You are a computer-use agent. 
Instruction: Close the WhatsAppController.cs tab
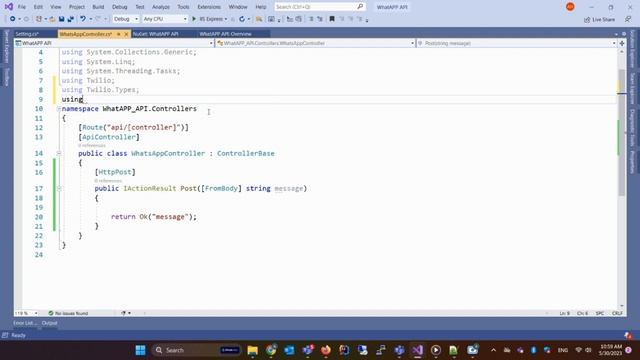[x=126, y=34]
